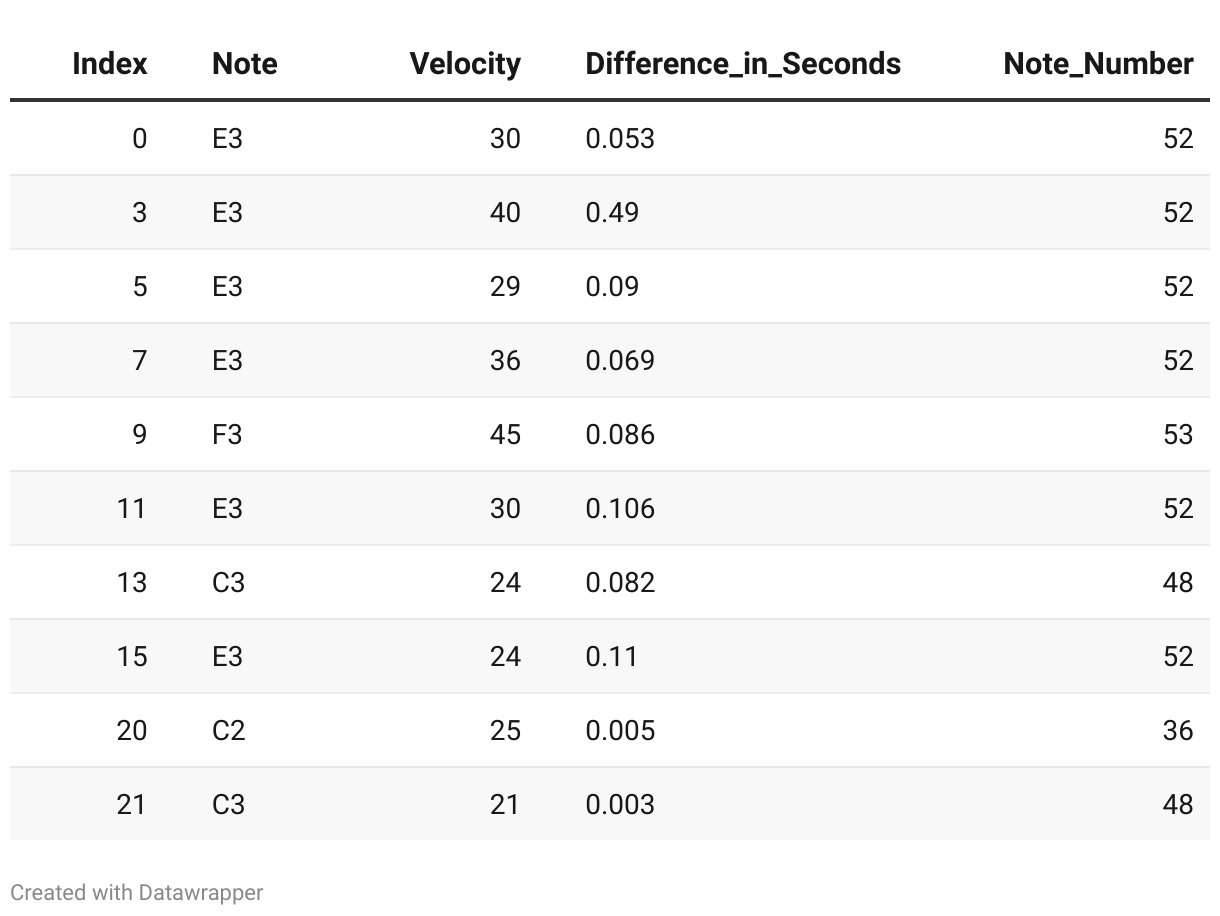Open the Created with Datawrapper link
This screenshot has height=916, width=1220.
pos(137,892)
